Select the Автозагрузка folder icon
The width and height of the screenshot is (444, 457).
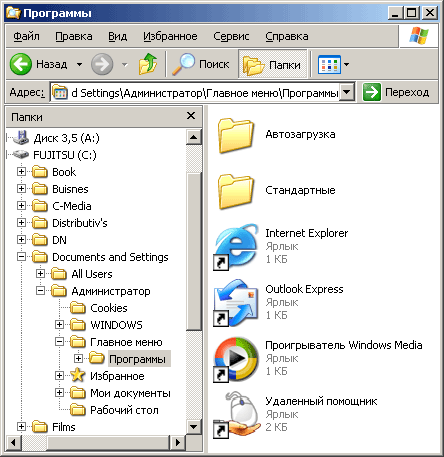coord(236,135)
